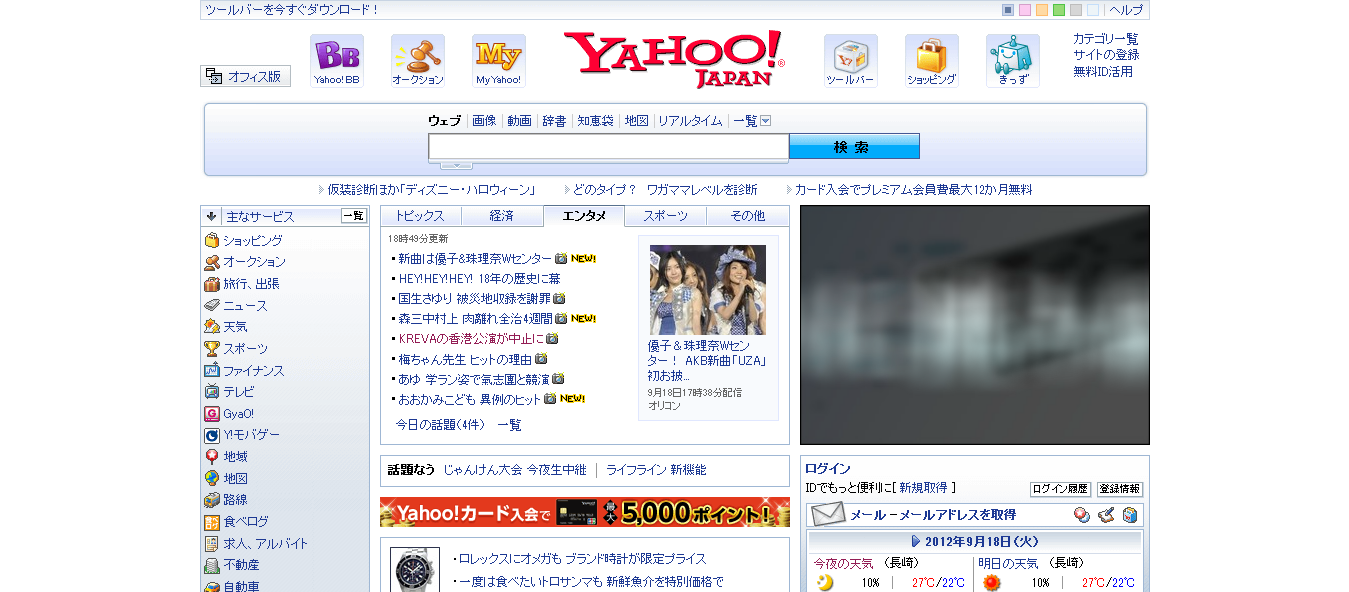Open the Yahoo! BB icon
Image resolution: width=1349 pixels, height=592 pixels.
[337, 61]
